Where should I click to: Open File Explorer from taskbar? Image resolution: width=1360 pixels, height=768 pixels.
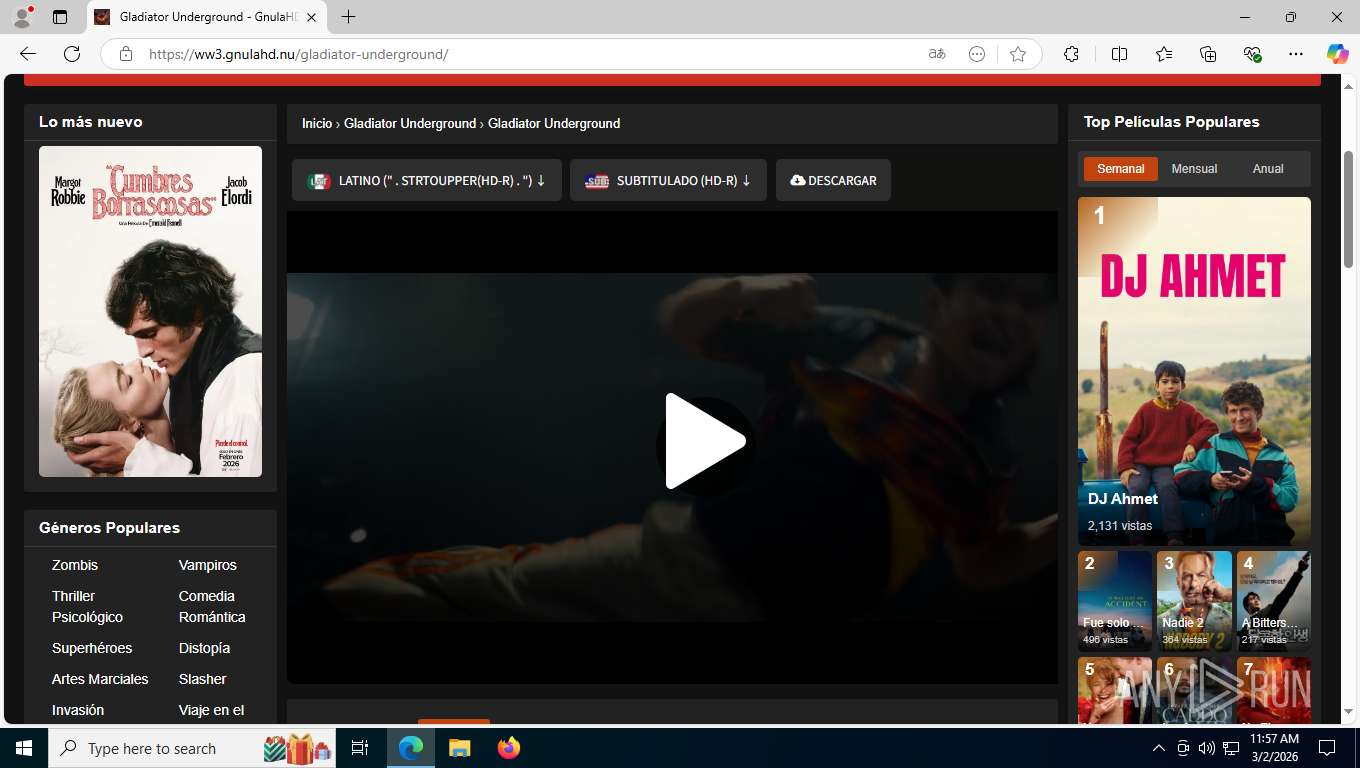[459, 748]
